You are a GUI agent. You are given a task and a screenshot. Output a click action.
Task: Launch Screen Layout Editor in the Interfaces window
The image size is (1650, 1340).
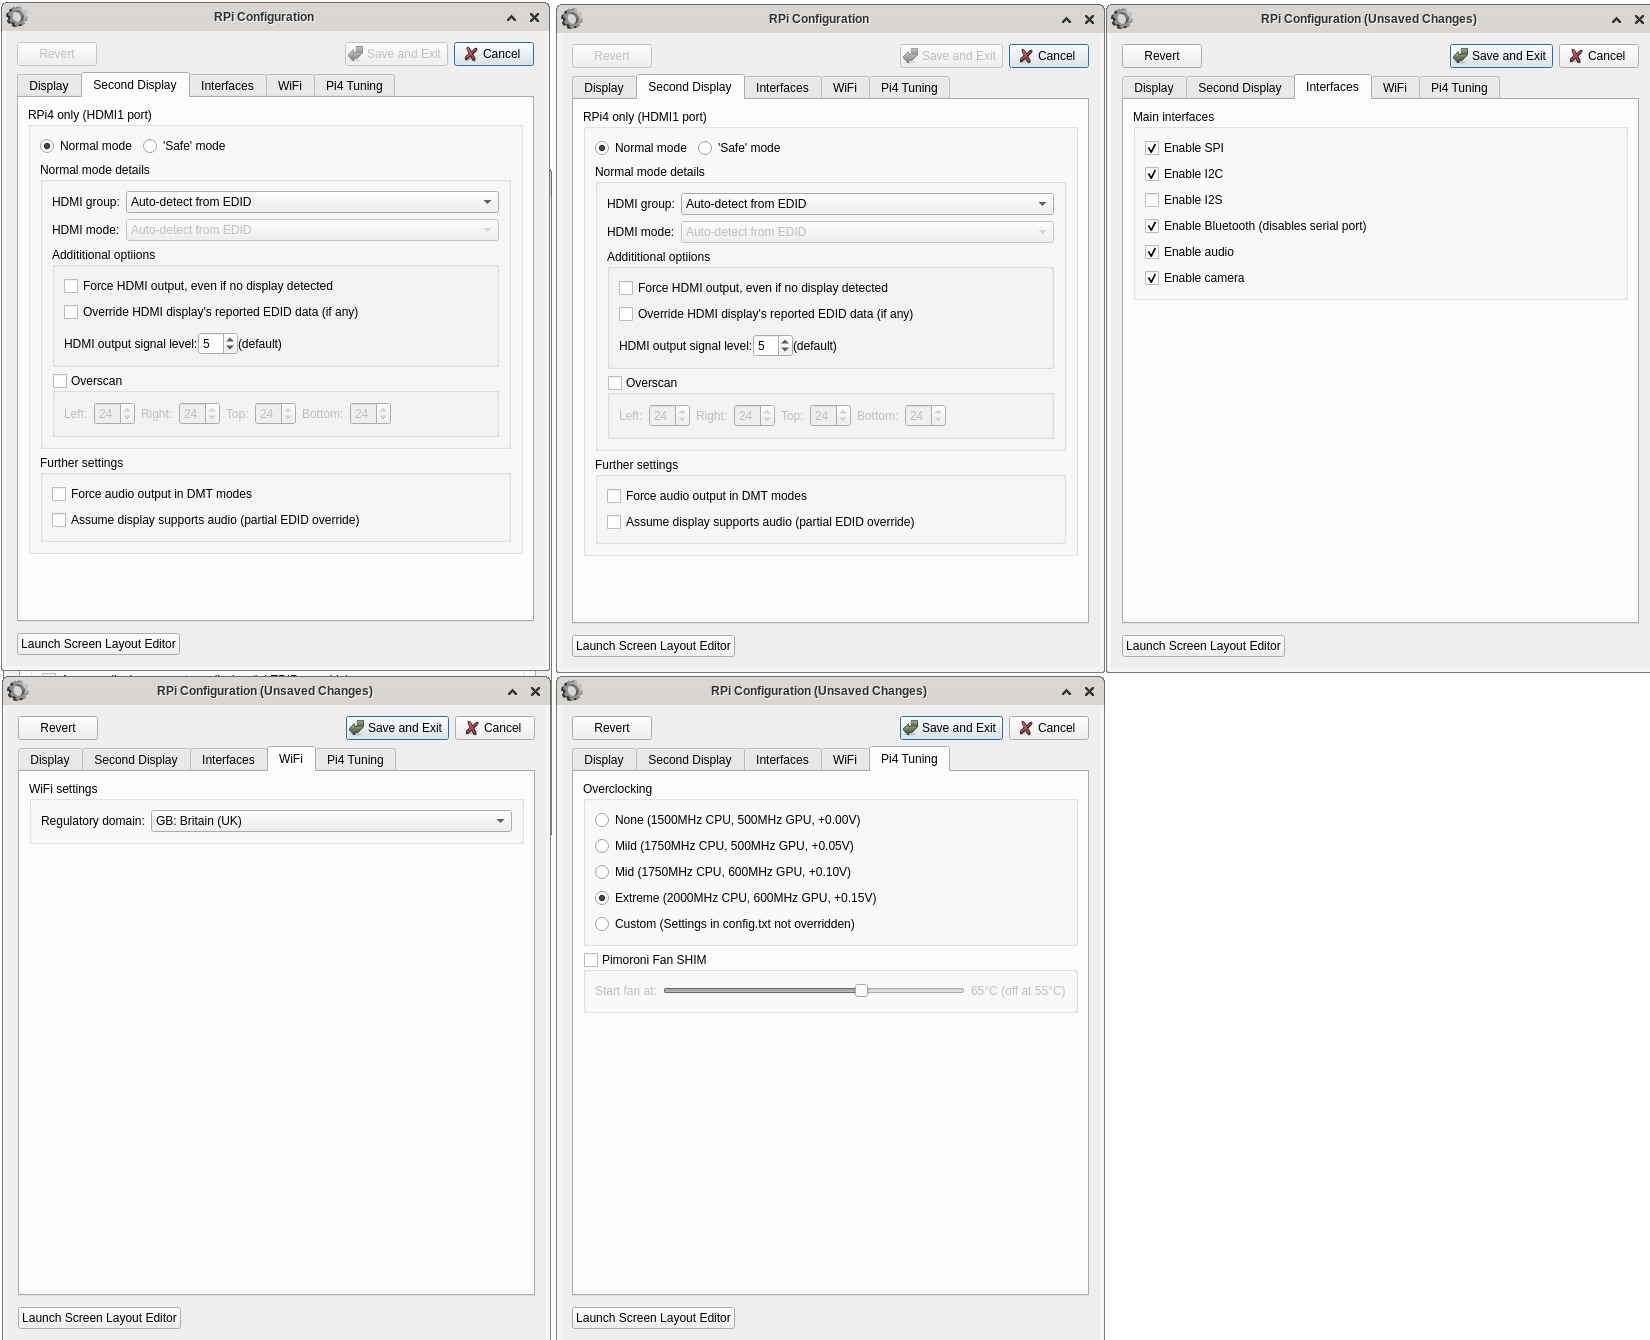click(1203, 646)
